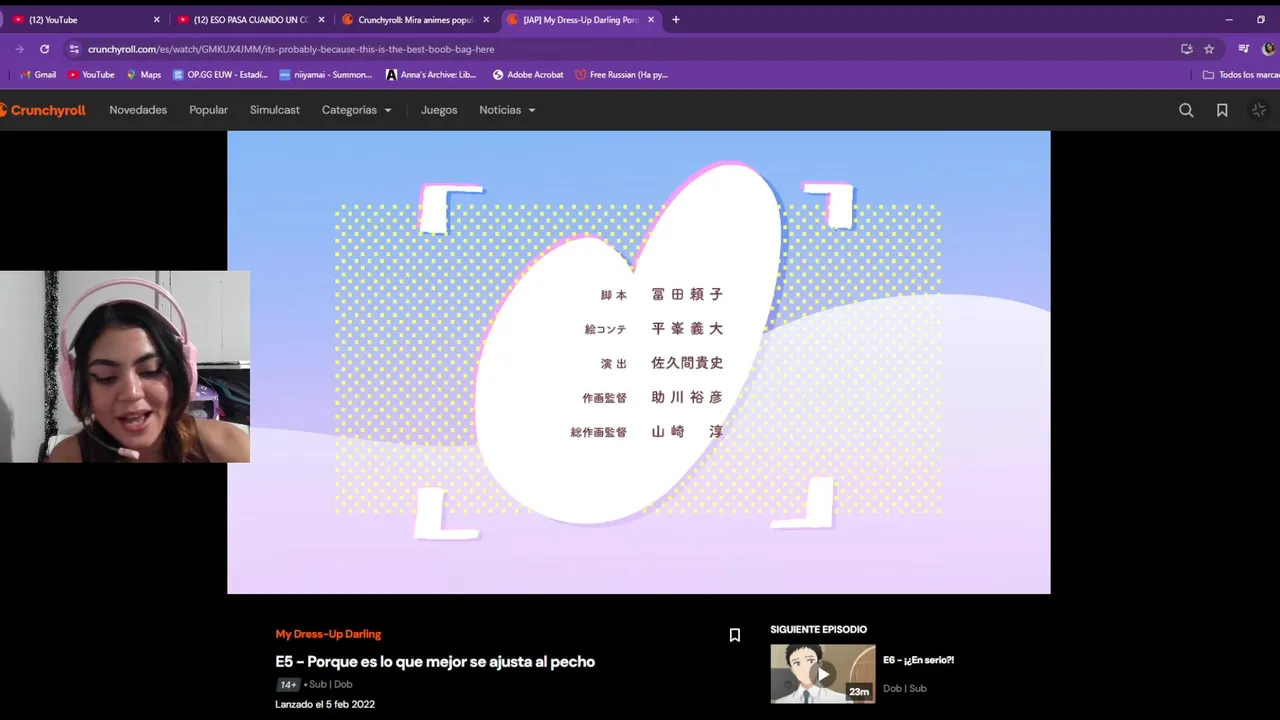The height and width of the screenshot is (720, 1280).
Task: Play next episode E6 thumbnail
Action: 823,673
